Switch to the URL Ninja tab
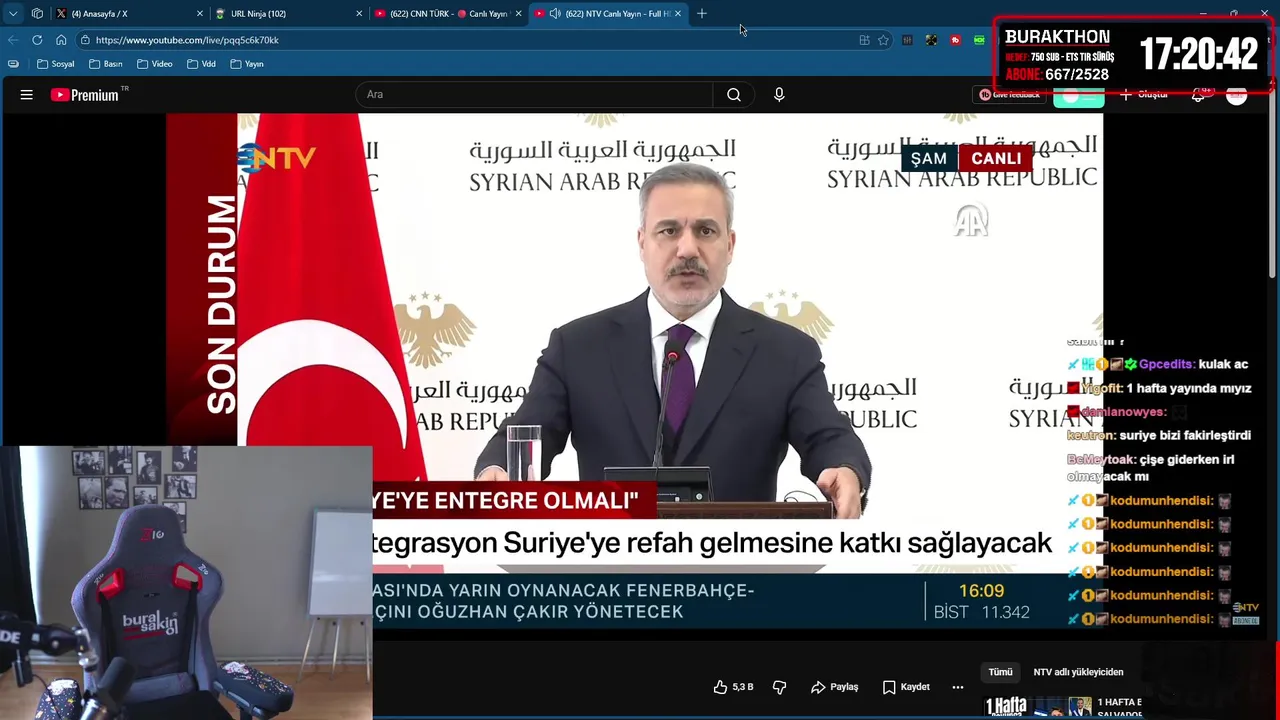 tap(288, 14)
